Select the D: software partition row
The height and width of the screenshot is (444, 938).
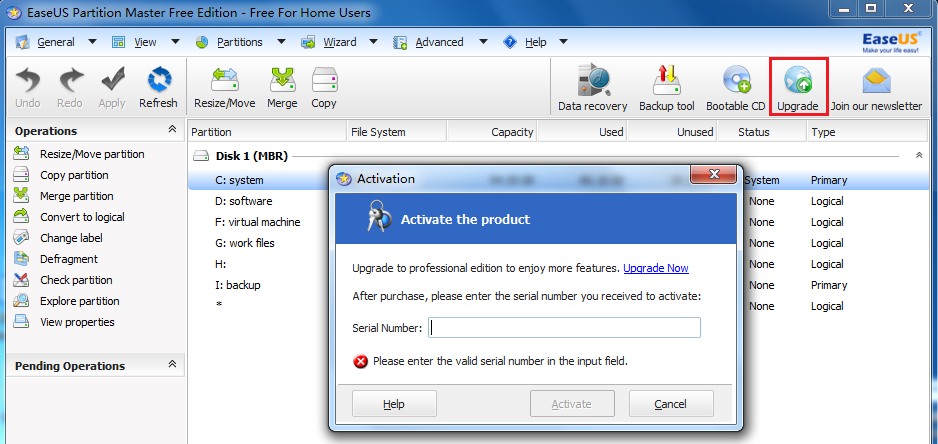(x=244, y=201)
